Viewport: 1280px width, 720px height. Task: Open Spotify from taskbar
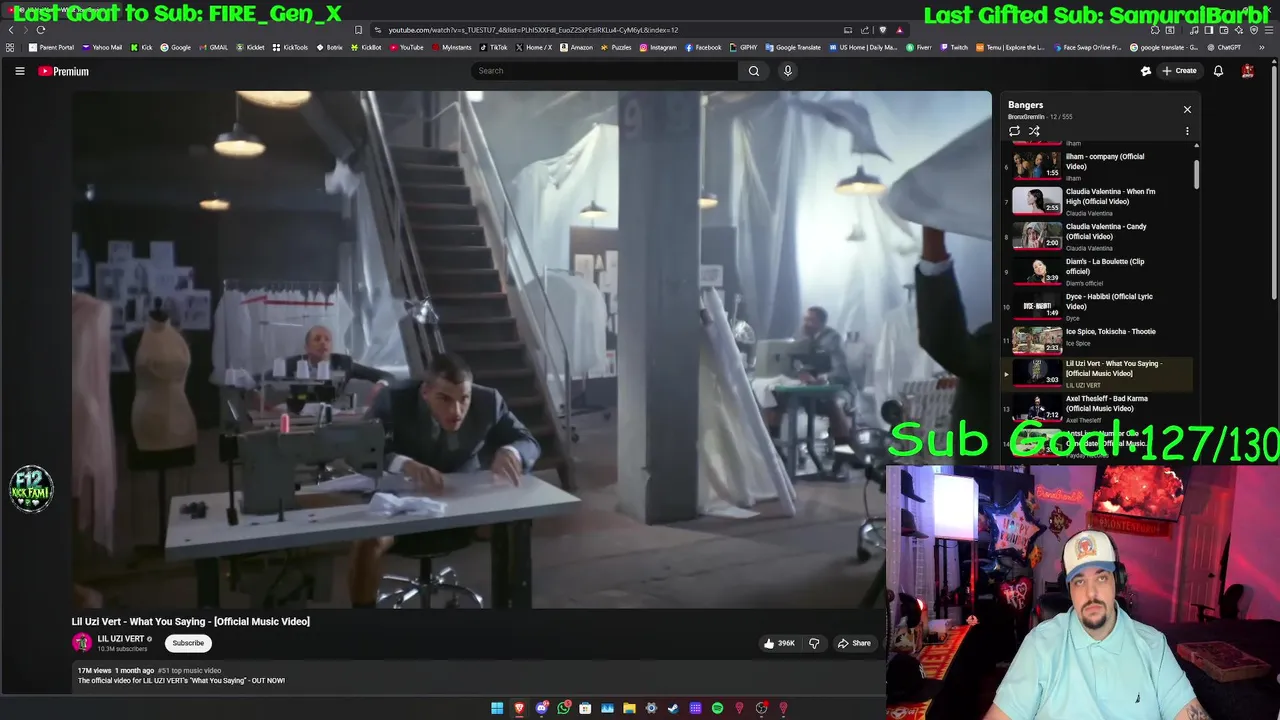point(717,708)
